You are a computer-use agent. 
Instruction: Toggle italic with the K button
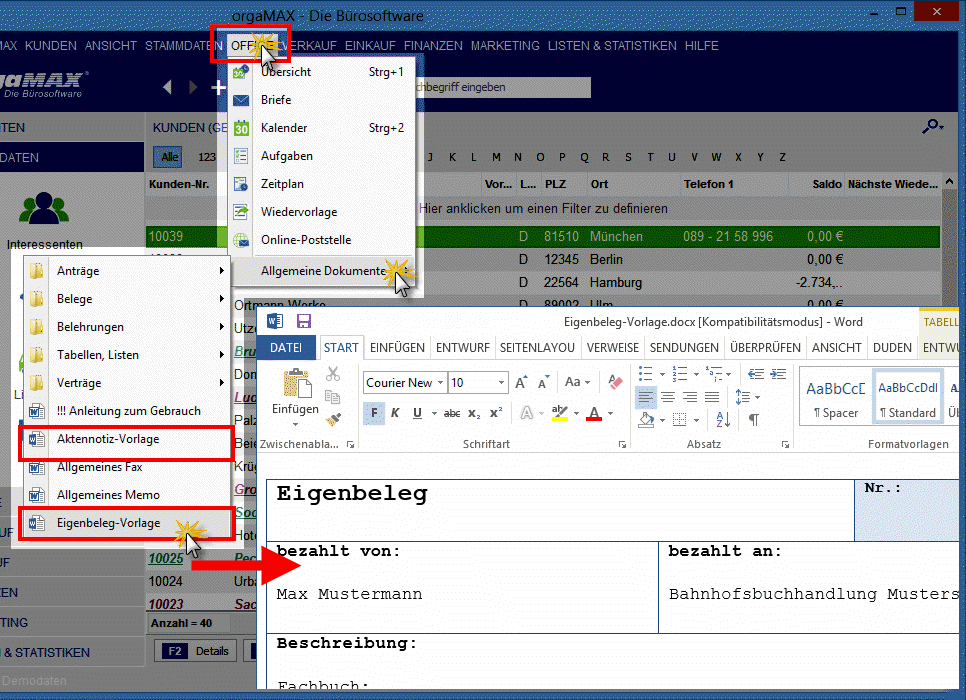tap(396, 413)
